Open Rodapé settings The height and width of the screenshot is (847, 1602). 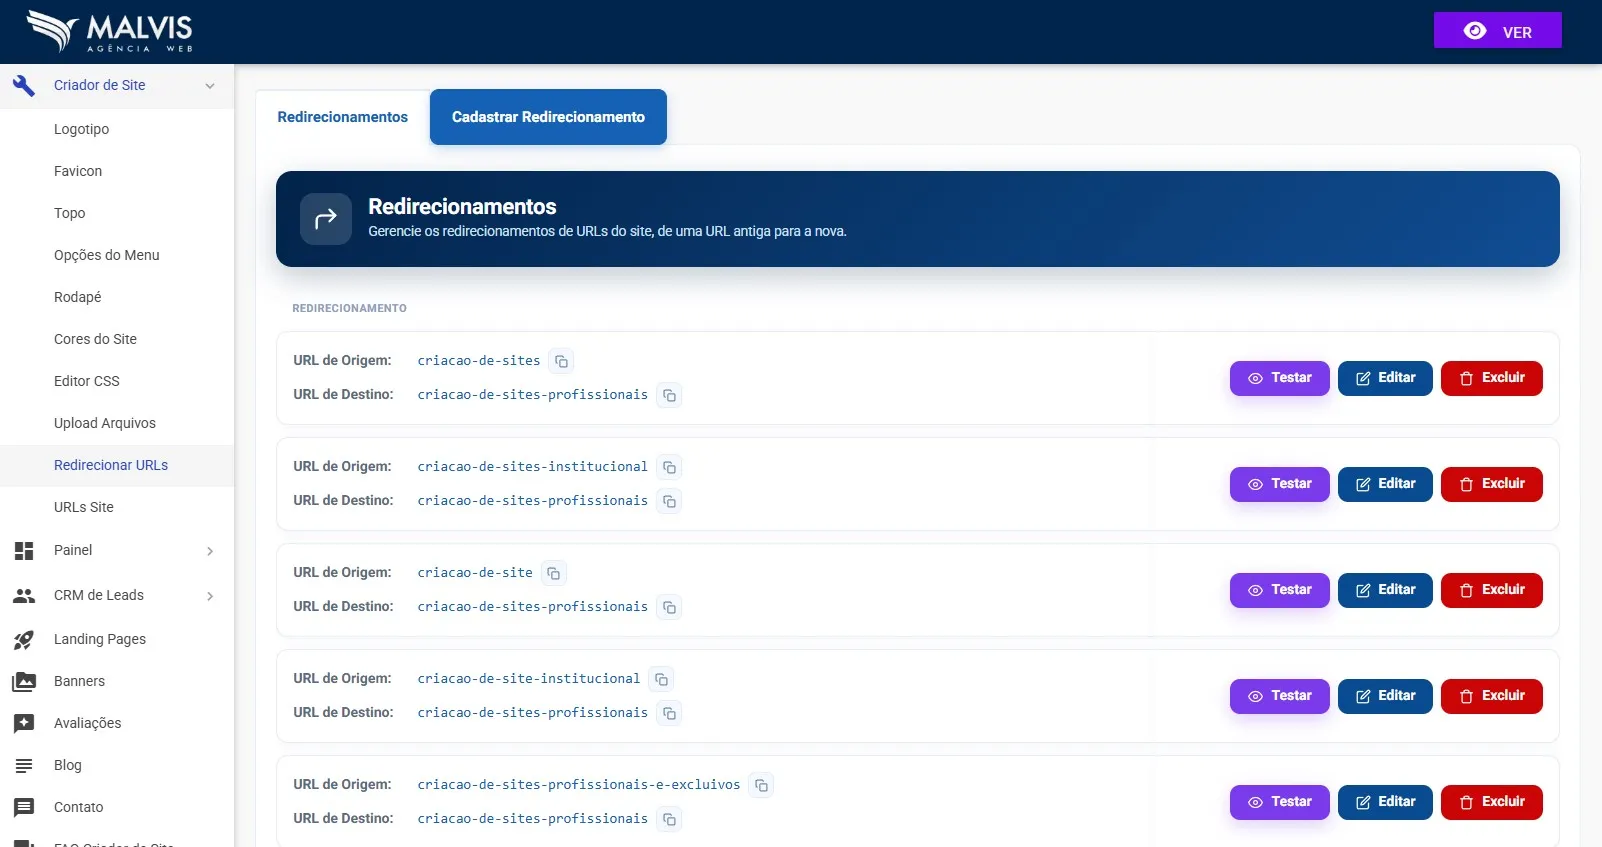[117, 297]
